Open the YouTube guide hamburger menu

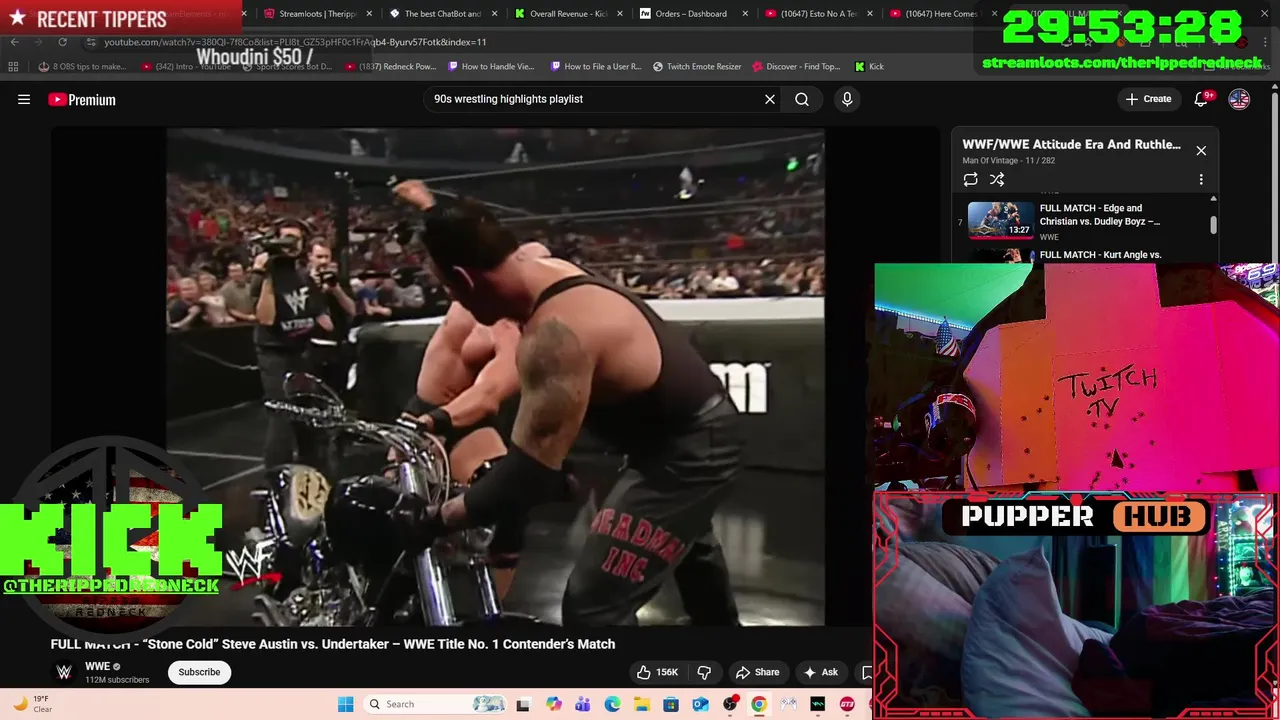[x=24, y=99]
